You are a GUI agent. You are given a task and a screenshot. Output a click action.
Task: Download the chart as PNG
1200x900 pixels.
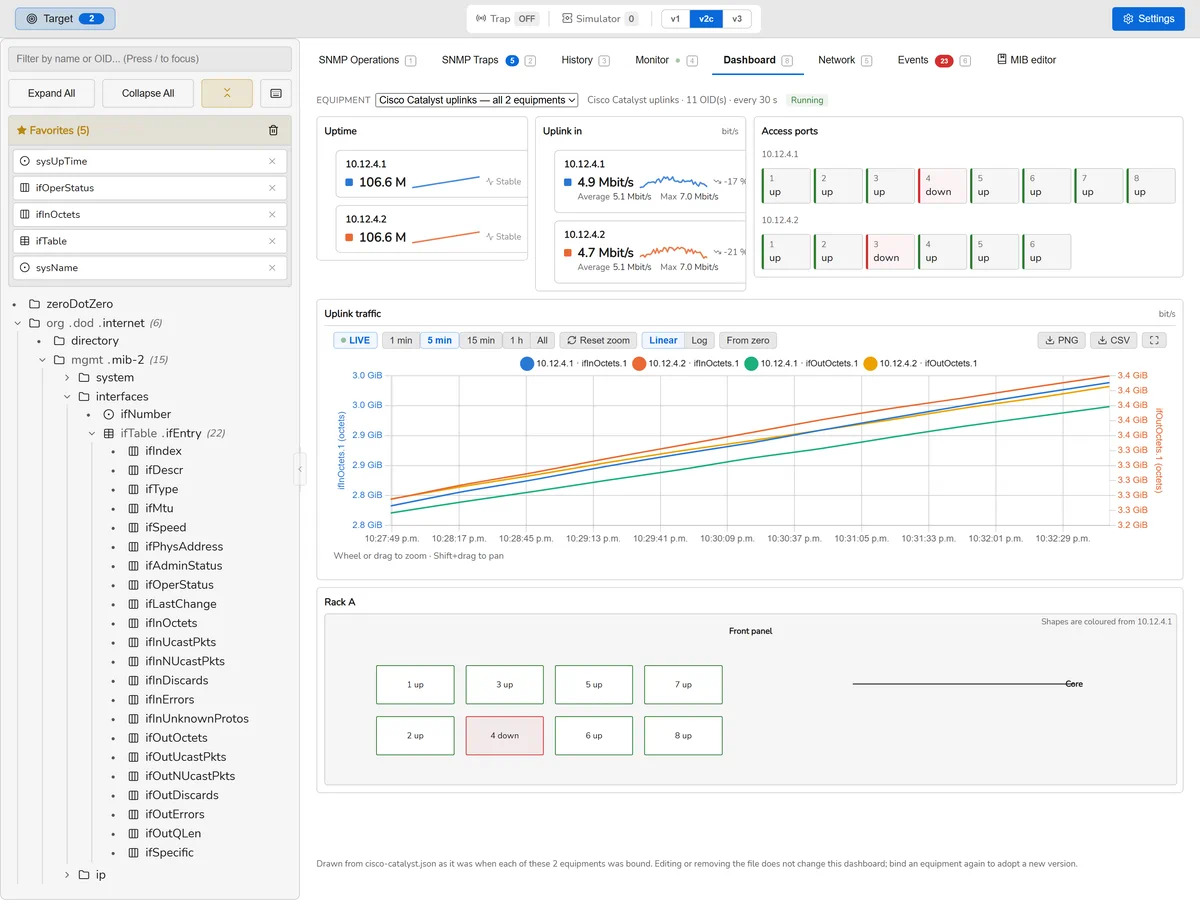tap(1061, 340)
